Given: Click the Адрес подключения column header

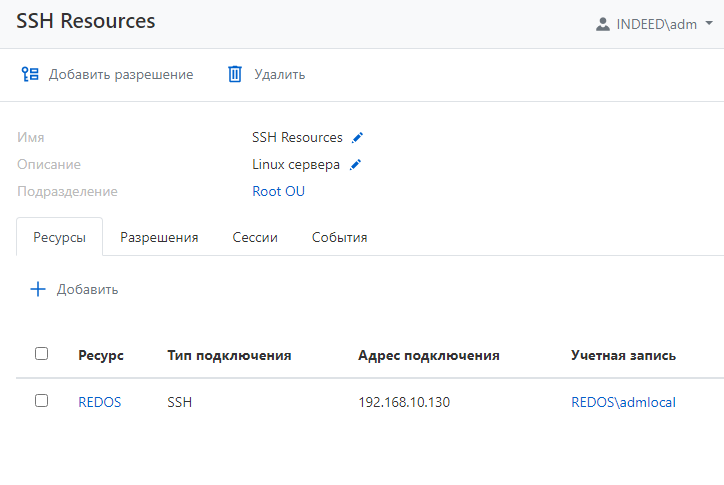Looking at the screenshot, I should [x=428, y=355].
